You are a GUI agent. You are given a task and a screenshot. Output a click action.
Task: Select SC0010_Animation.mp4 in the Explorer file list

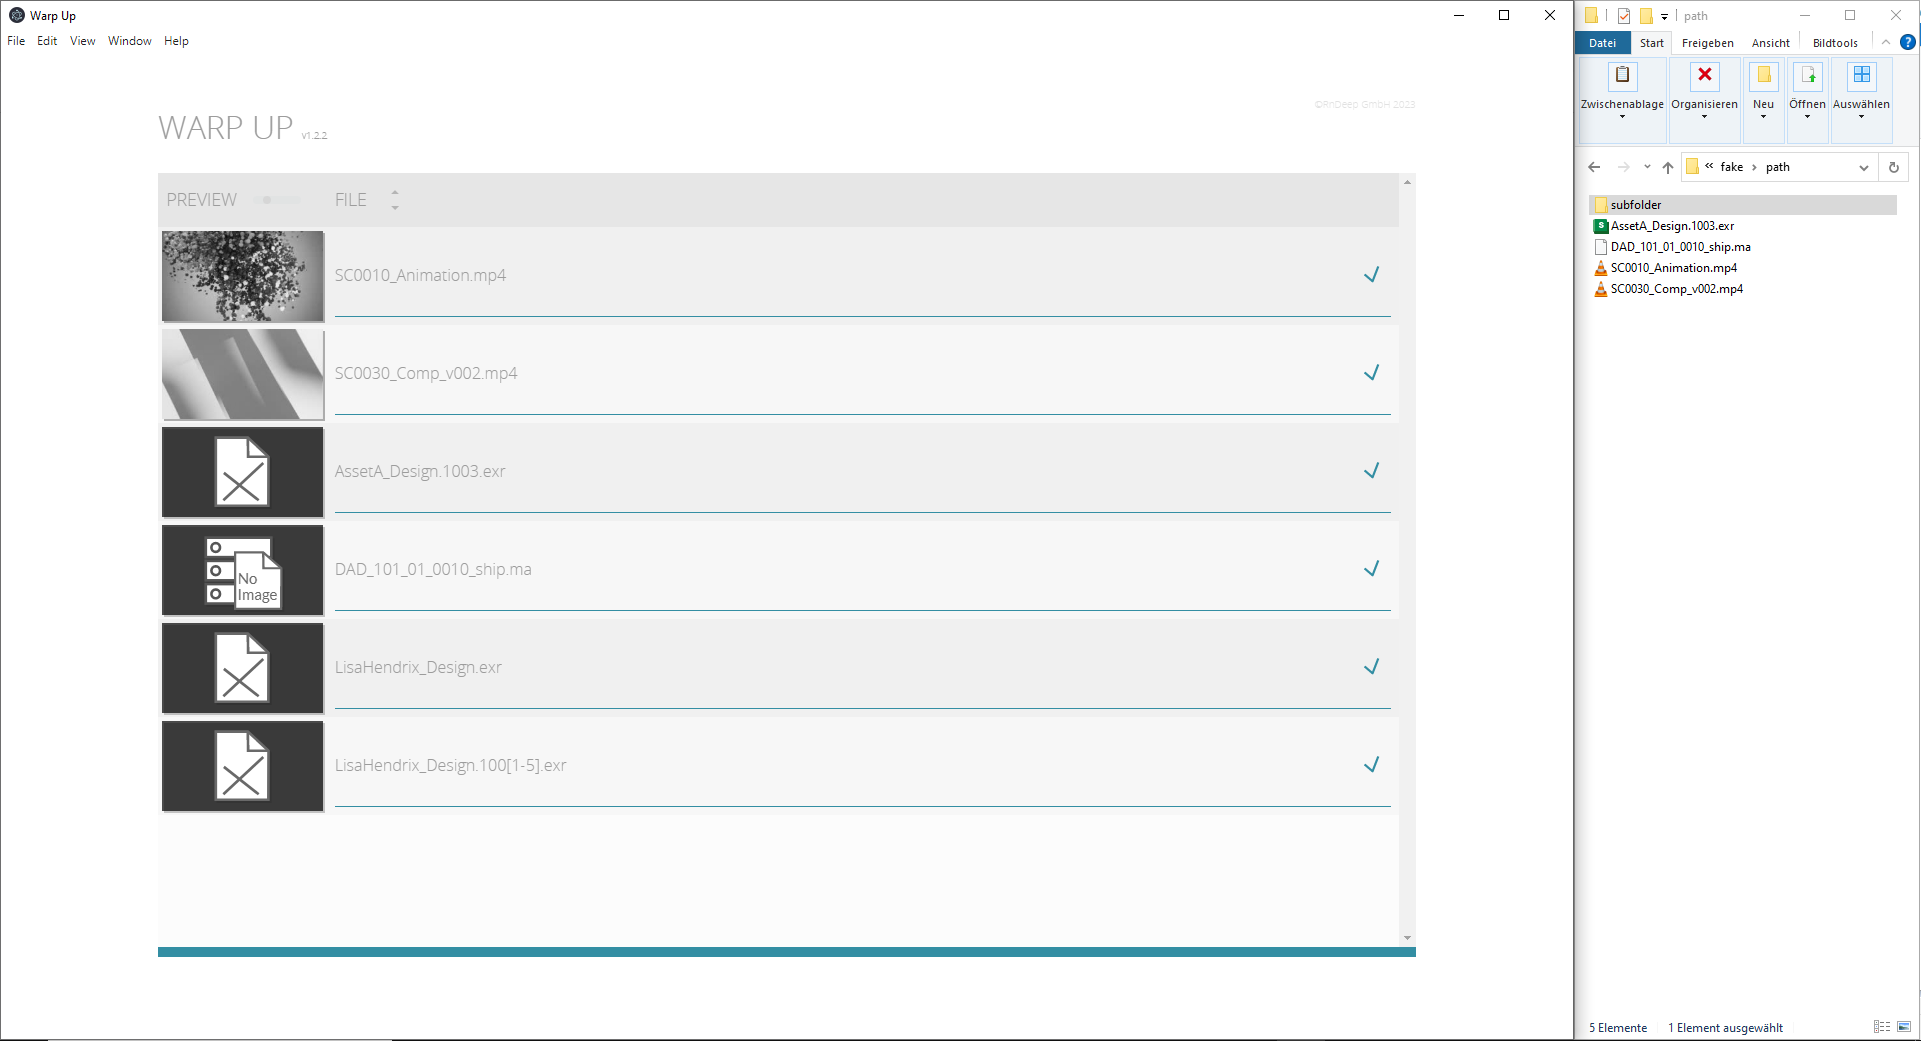tap(1673, 268)
